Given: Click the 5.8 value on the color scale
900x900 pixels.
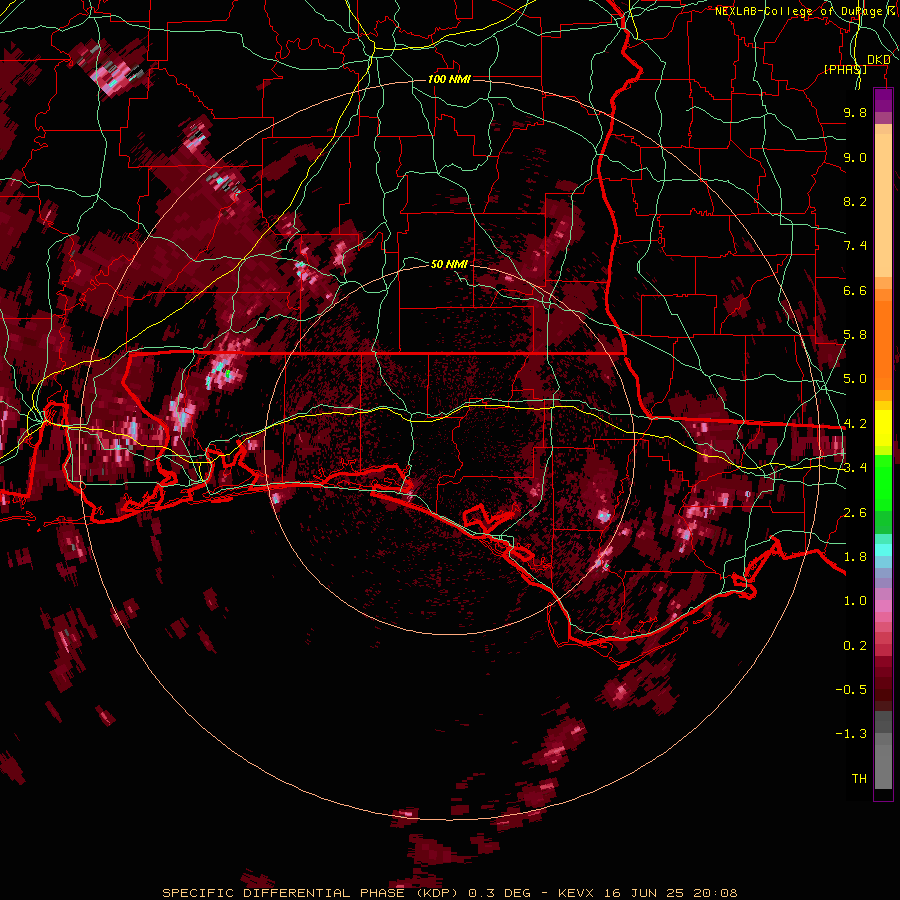Looking at the screenshot, I should [x=855, y=335].
